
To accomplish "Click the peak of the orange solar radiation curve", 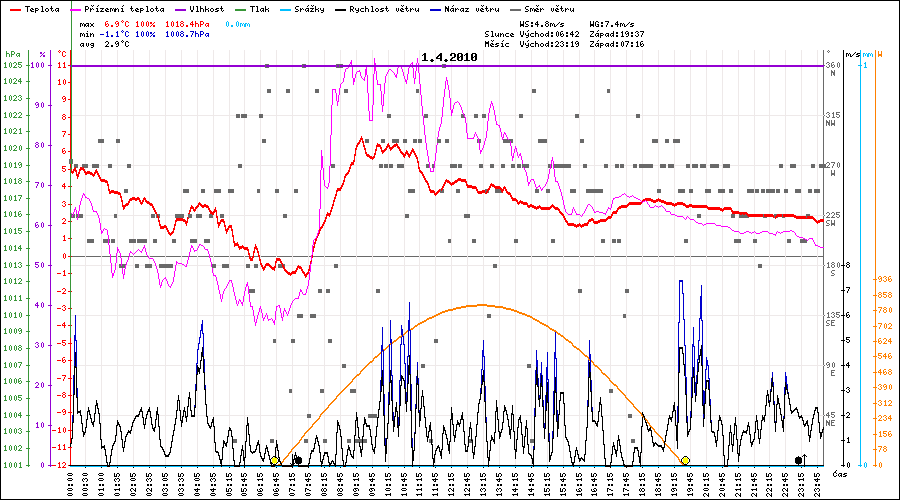I will (480, 304).
